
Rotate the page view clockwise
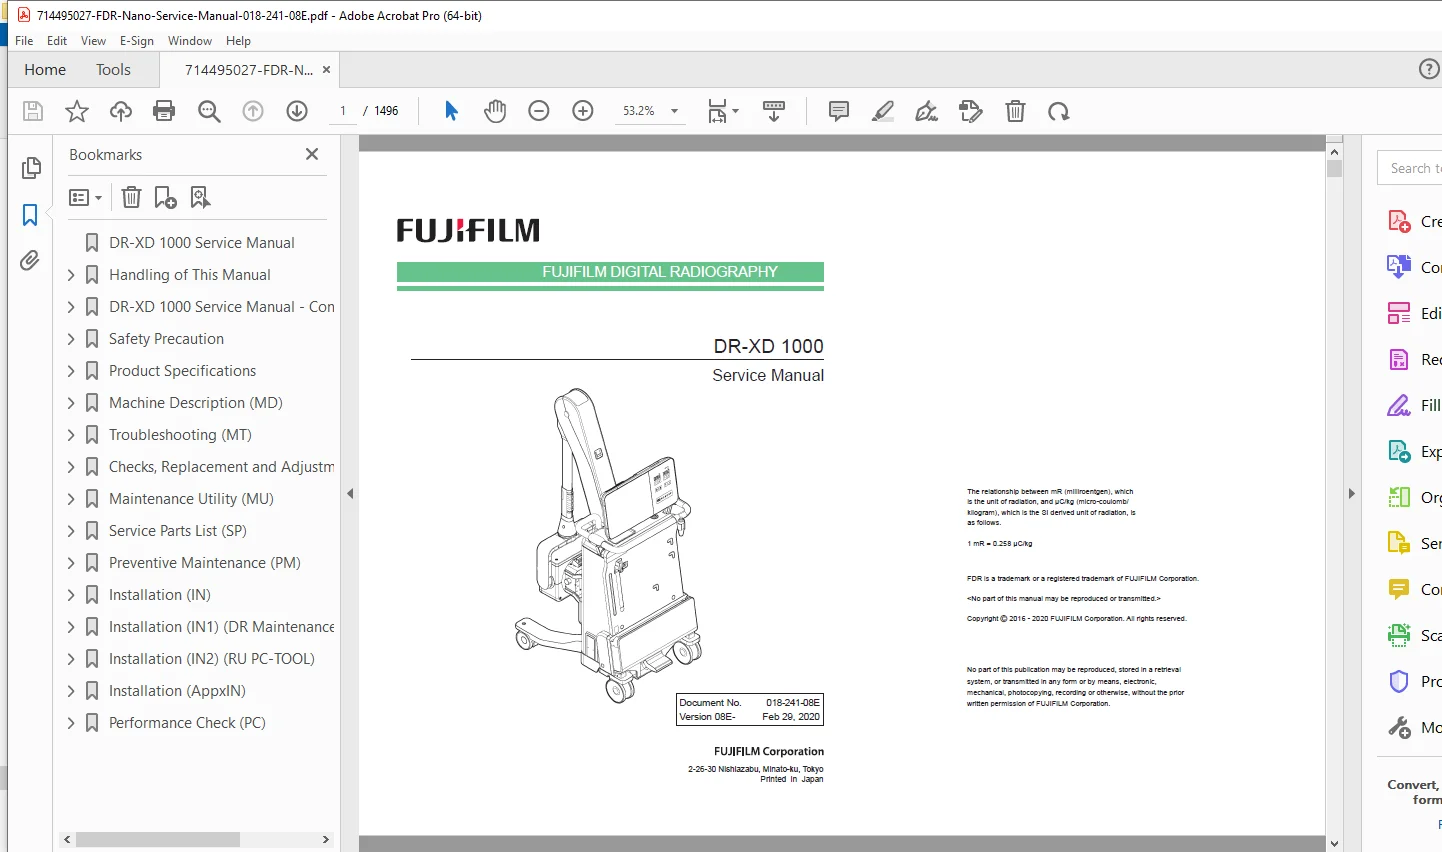(1059, 111)
